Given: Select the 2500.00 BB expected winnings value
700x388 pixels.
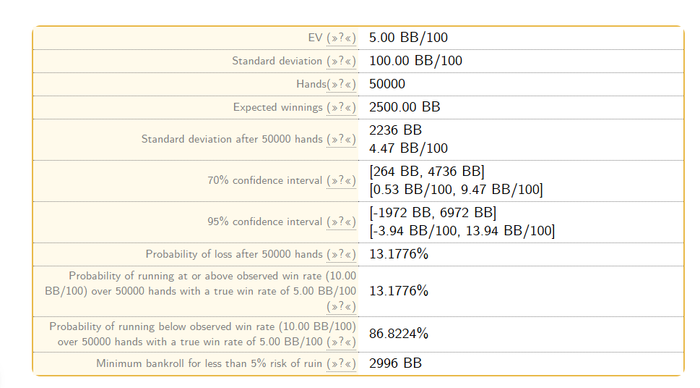Looking at the screenshot, I should click(404, 107).
